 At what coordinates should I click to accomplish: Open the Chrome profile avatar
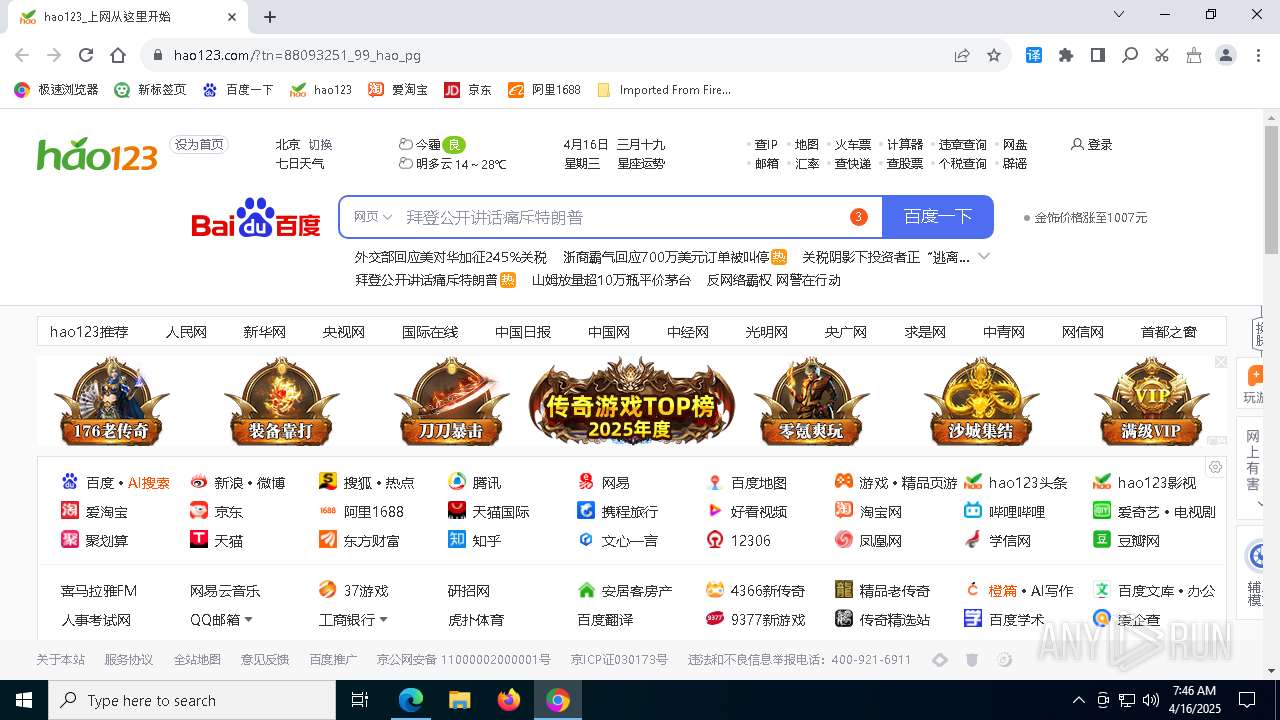[1226, 55]
